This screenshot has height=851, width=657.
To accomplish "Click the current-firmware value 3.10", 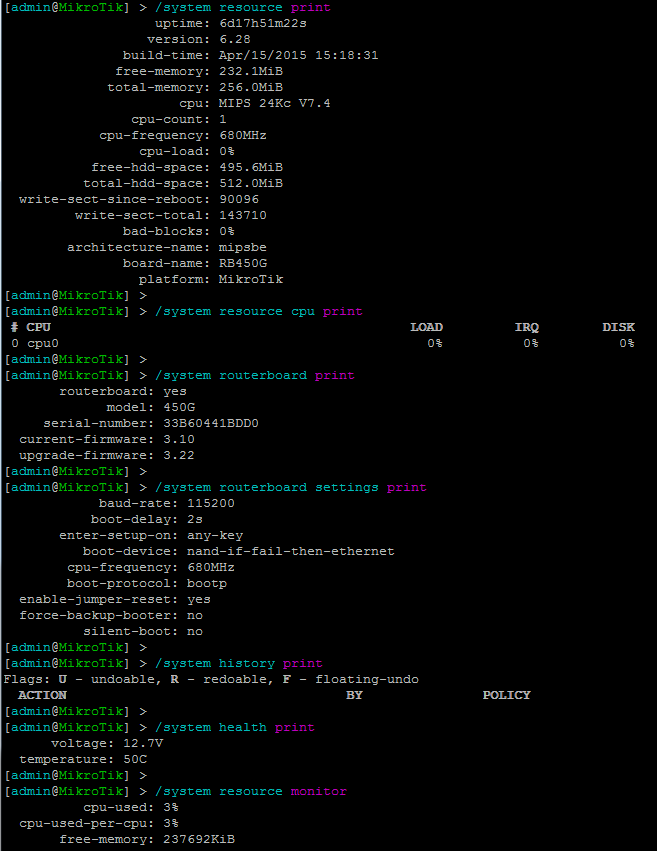I will point(179,439).
